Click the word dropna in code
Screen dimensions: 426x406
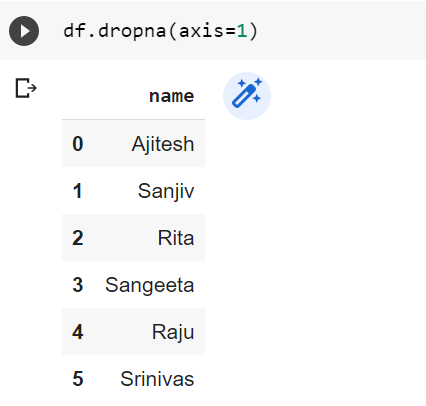132,31
